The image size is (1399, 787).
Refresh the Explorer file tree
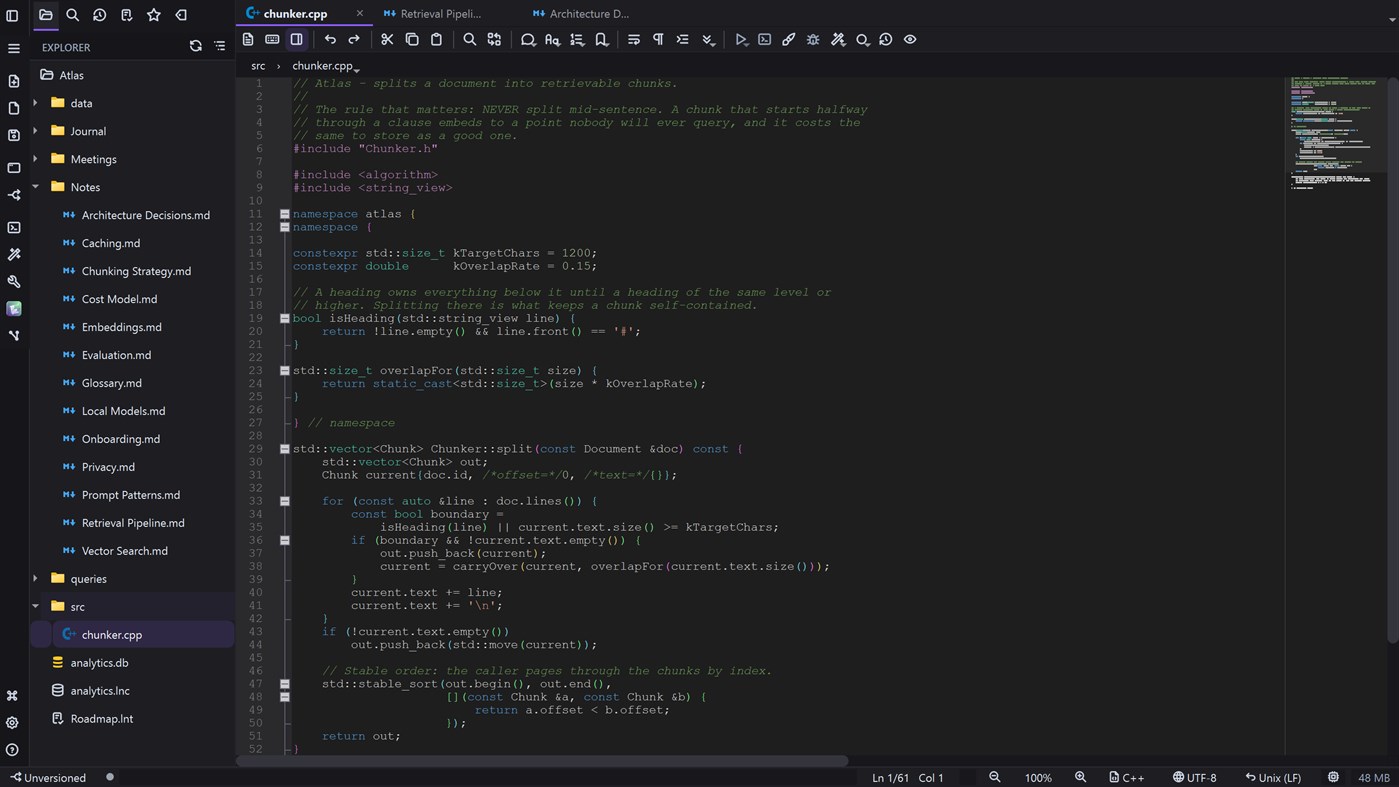coord(196,46)
